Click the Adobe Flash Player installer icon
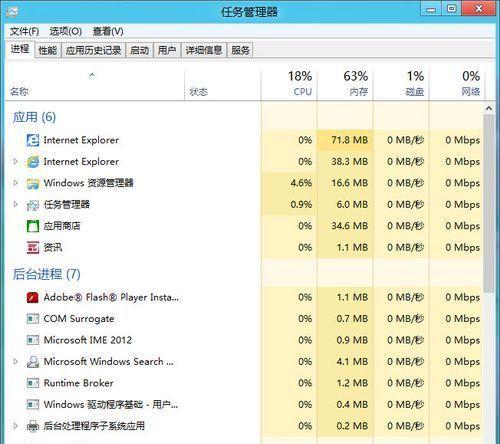Screen dimensions: 500x444 point(33,297)
